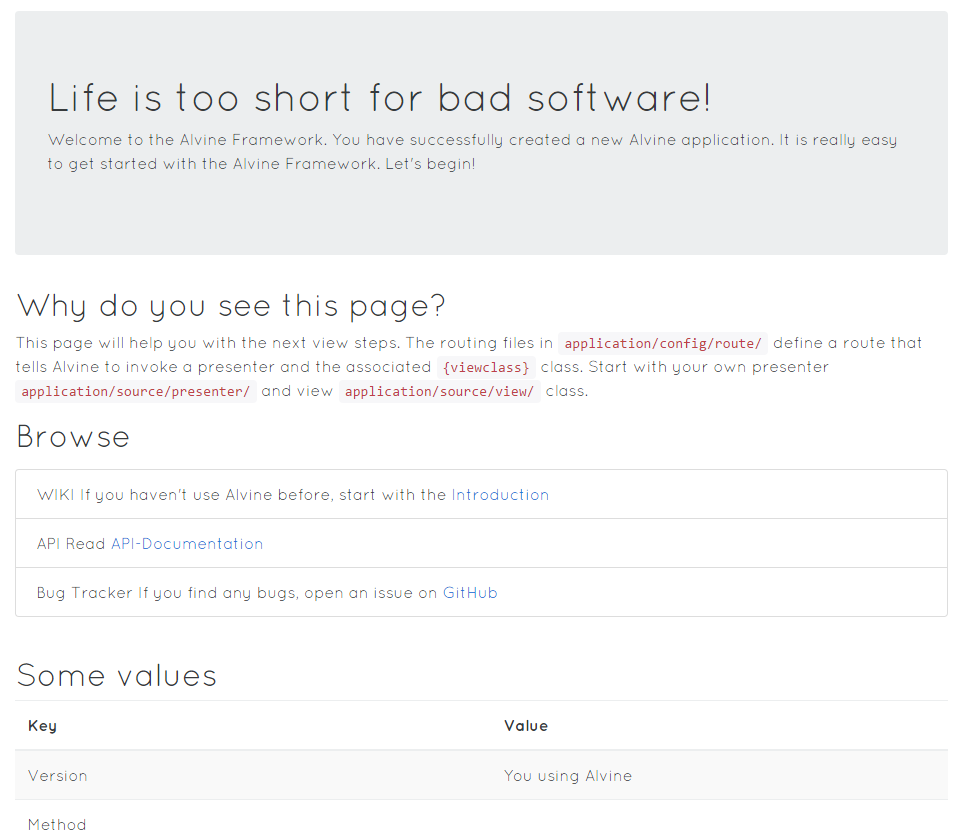Click the API-Documentation link
Viewport: 959px width, 839px height.
186,543
